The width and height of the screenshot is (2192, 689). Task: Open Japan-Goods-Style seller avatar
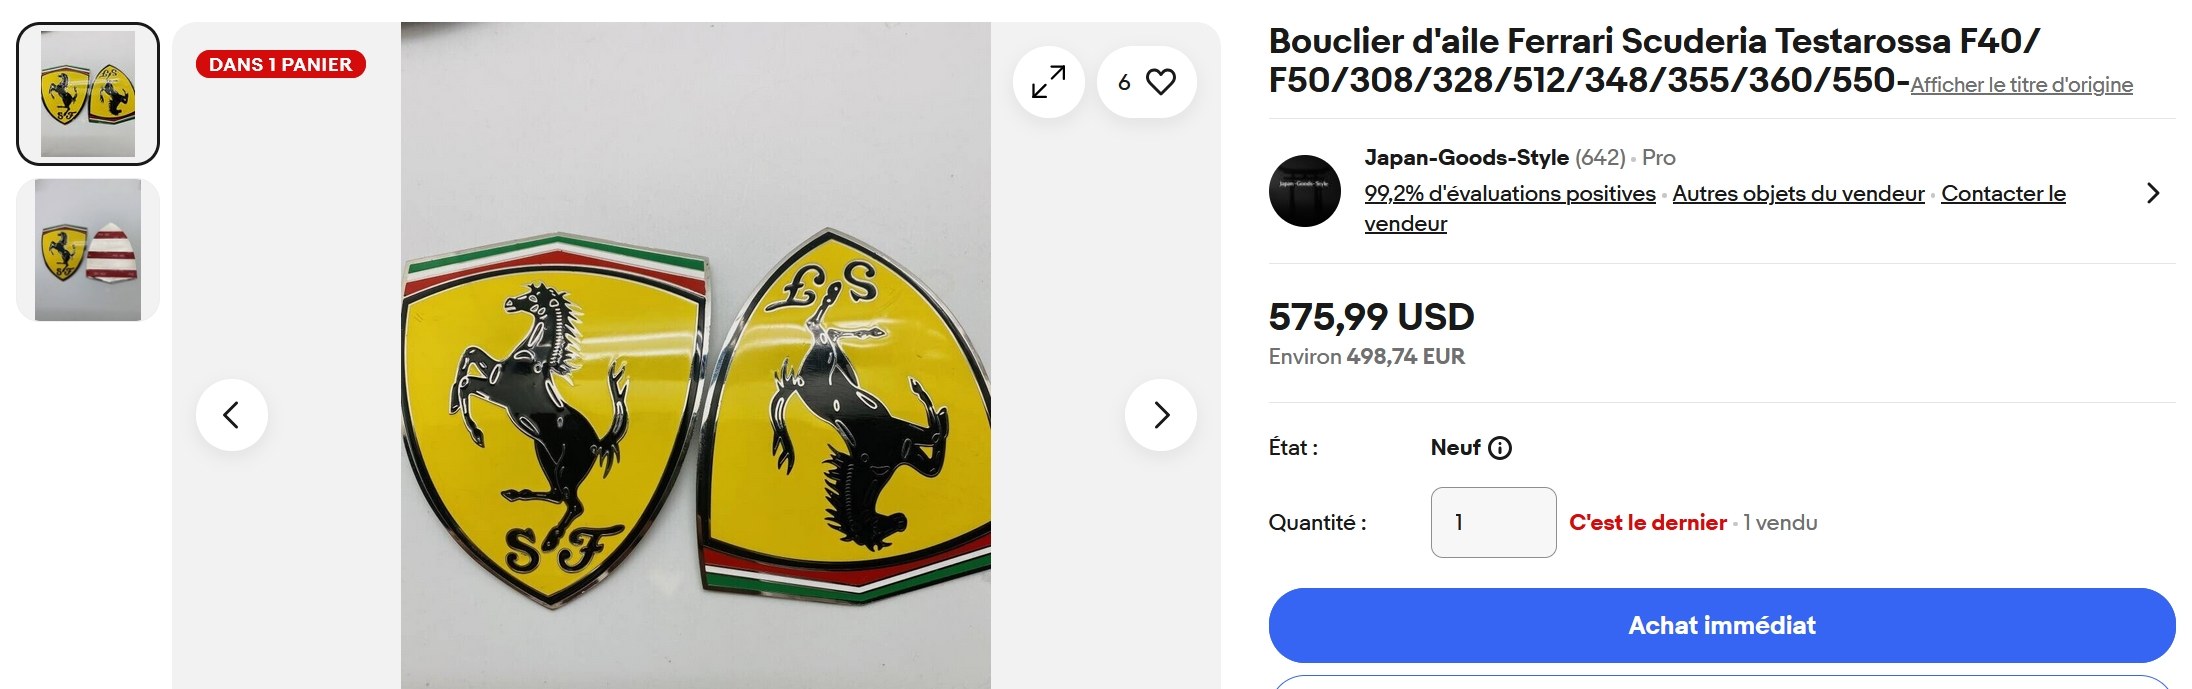pyautogui.click(x=1305, y=191)
